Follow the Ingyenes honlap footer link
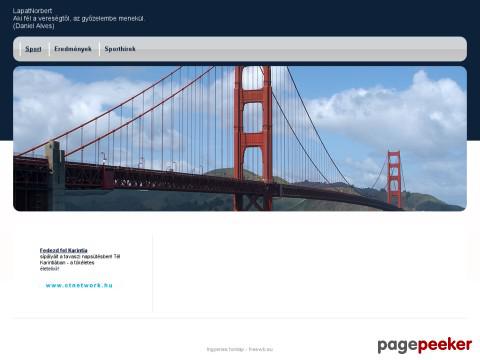This screenshot has width=480, height=360. (x=225, y=349)
